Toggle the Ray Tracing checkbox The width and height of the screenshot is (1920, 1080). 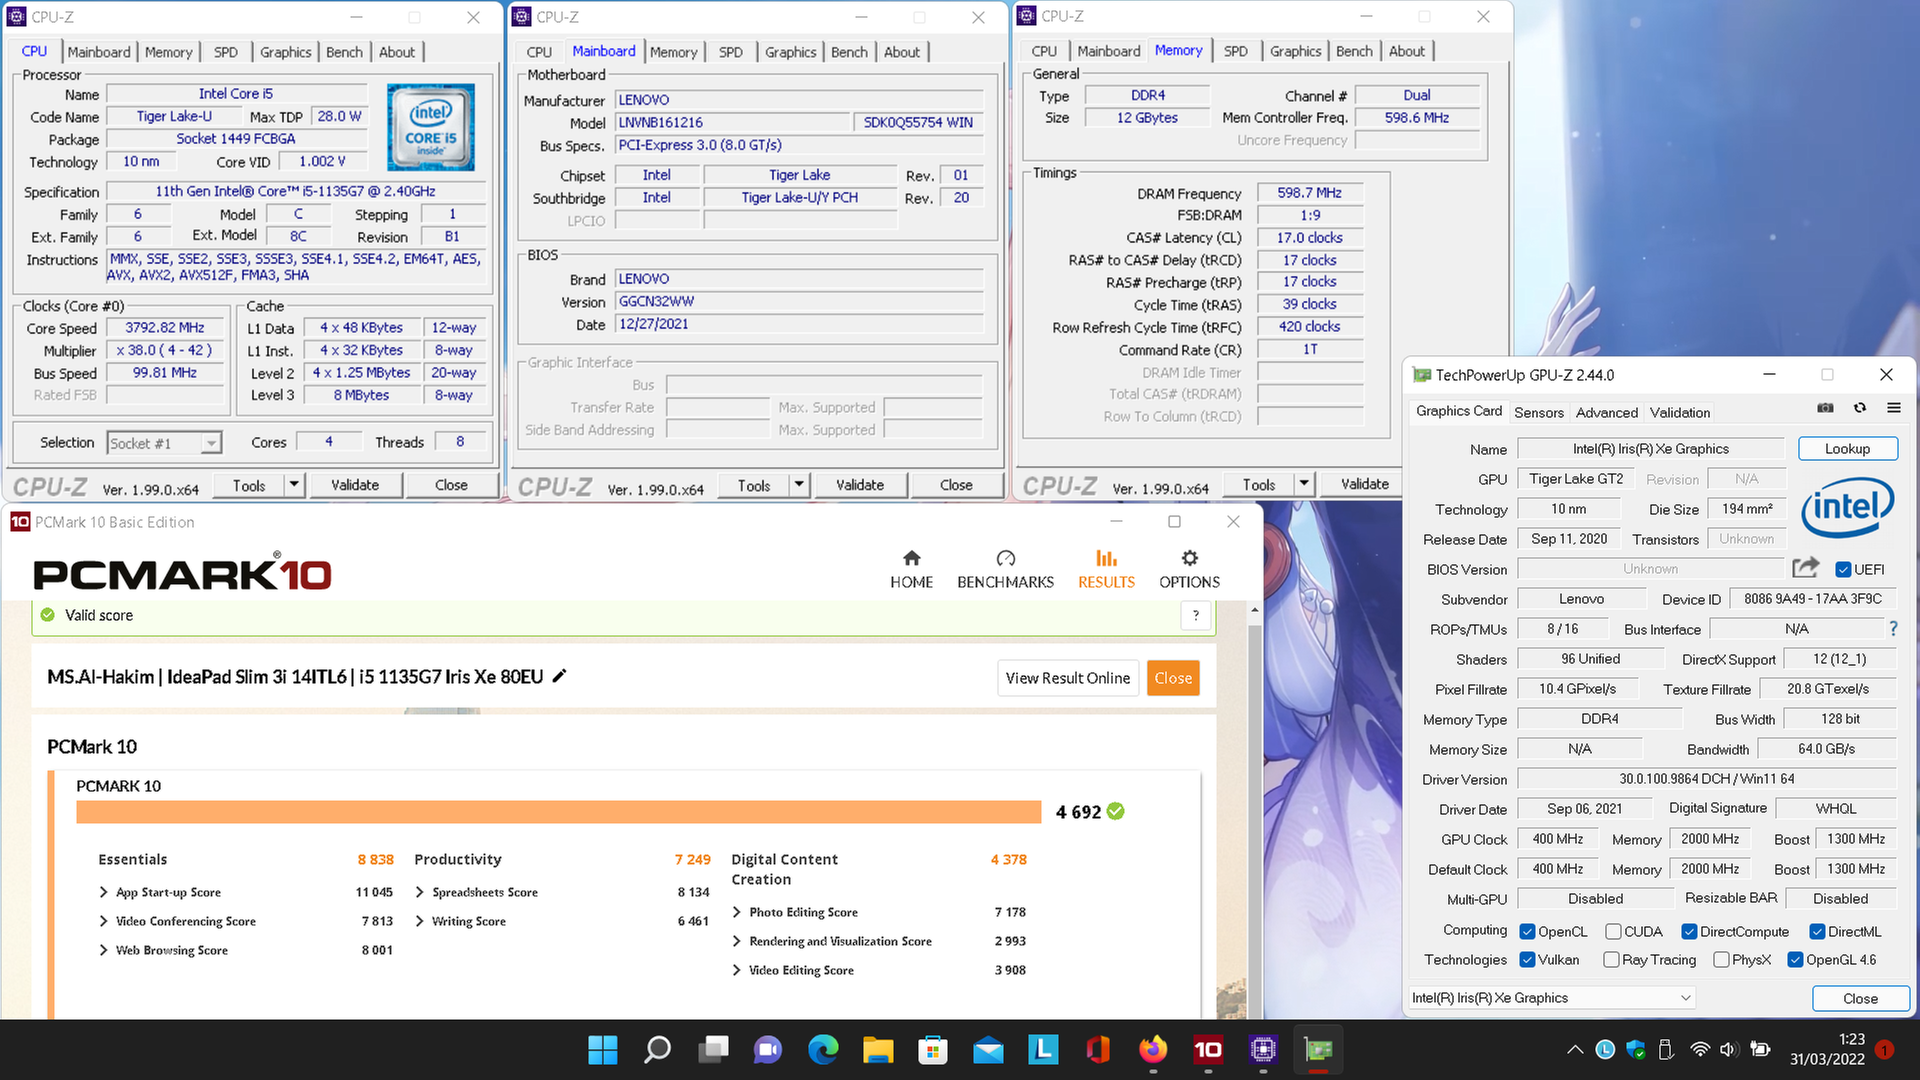tap(1611, 959)
